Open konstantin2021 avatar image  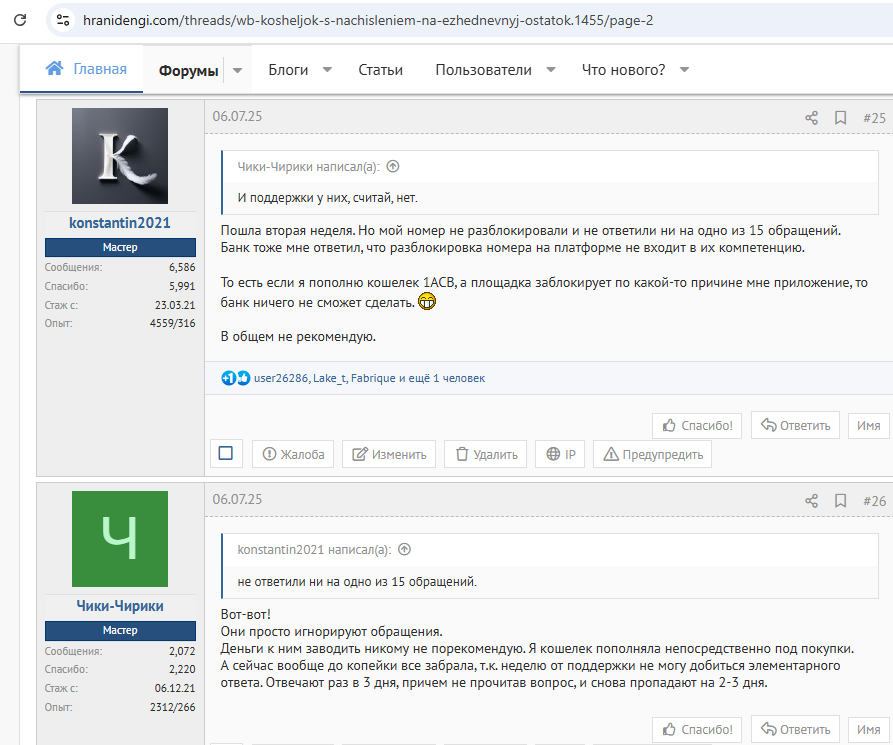[x=120, y=156]
